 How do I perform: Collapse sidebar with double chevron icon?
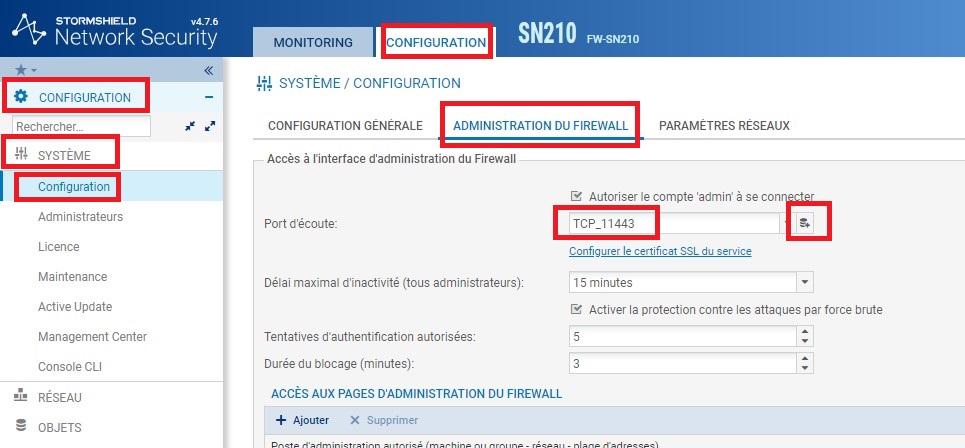coord(209,70)
